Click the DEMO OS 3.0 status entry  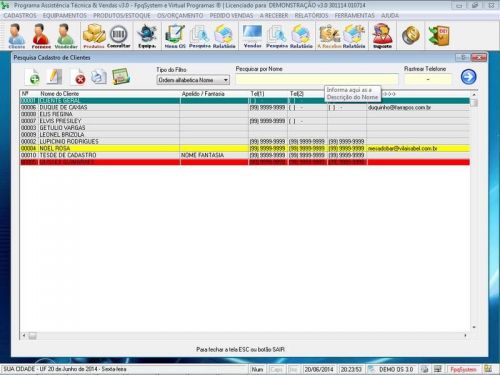[396, 369]
